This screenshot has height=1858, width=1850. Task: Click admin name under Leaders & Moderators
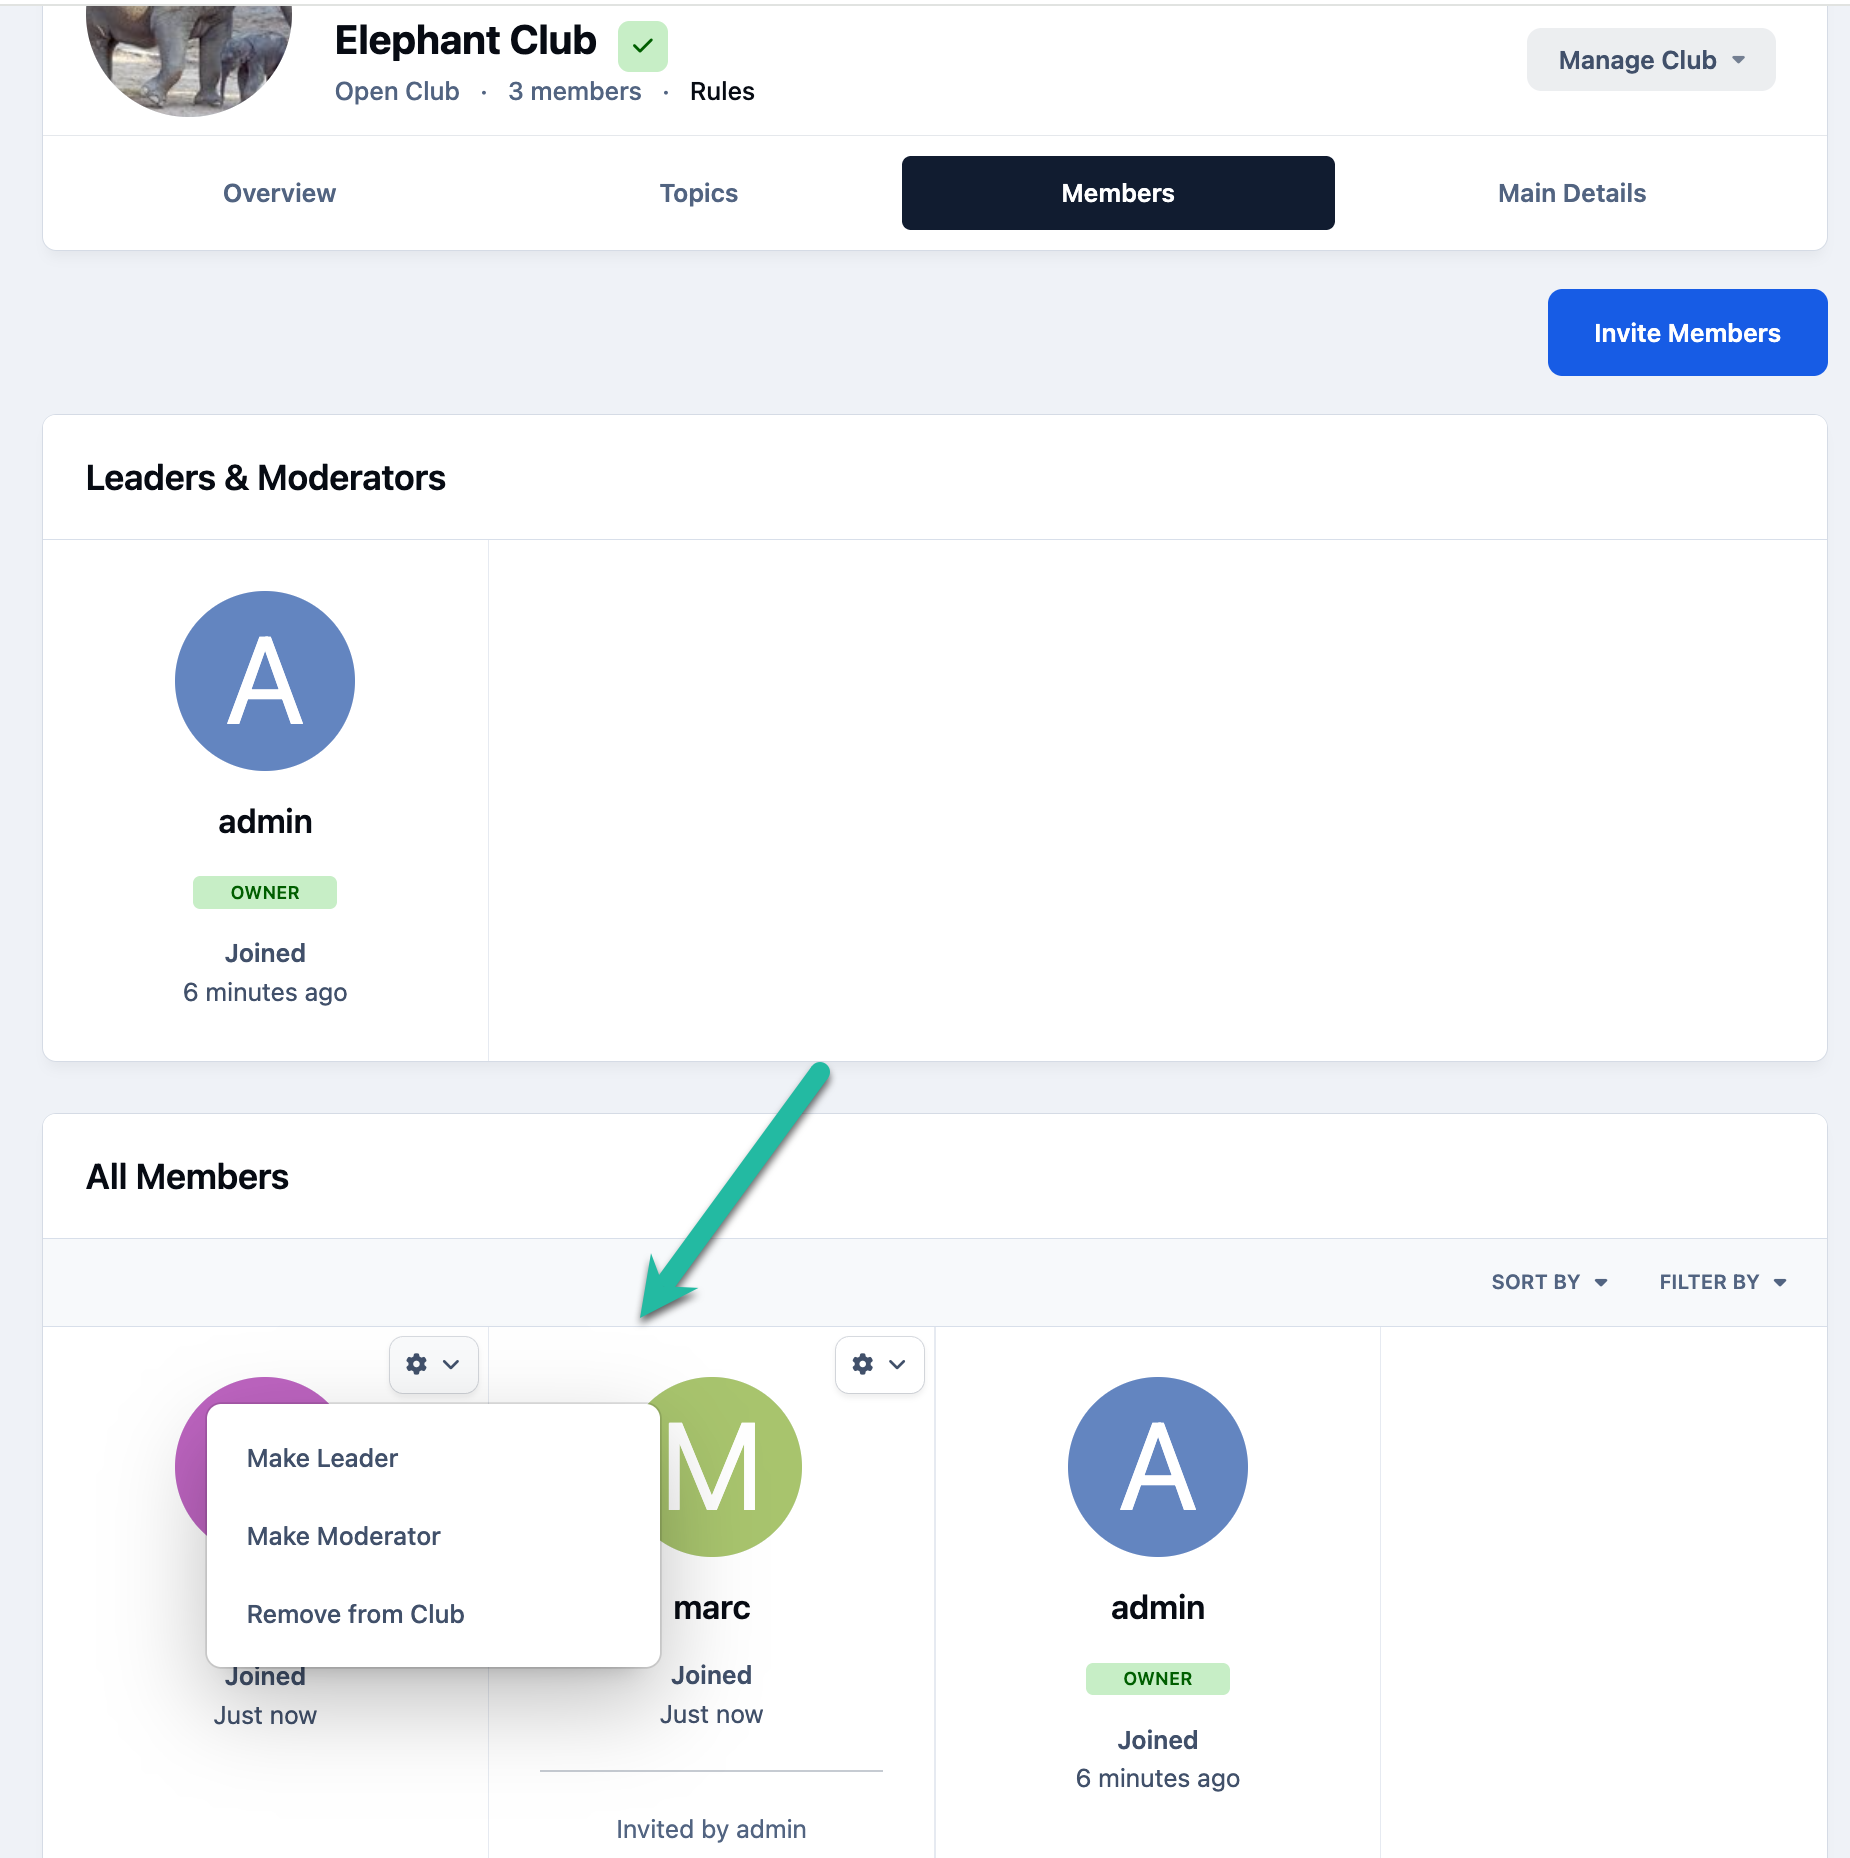(265, 821)
